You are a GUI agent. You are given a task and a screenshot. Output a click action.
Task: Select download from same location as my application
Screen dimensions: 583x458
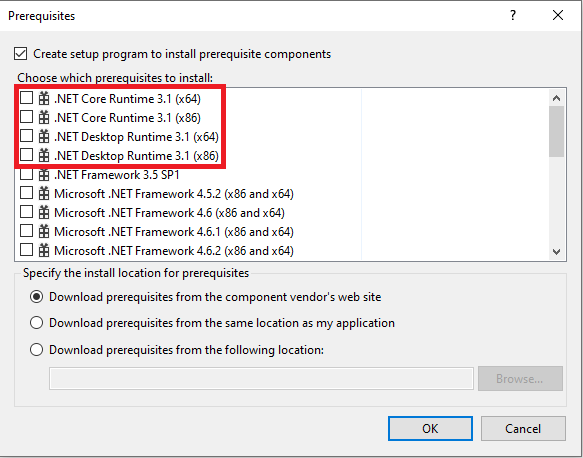pos(36,323)
